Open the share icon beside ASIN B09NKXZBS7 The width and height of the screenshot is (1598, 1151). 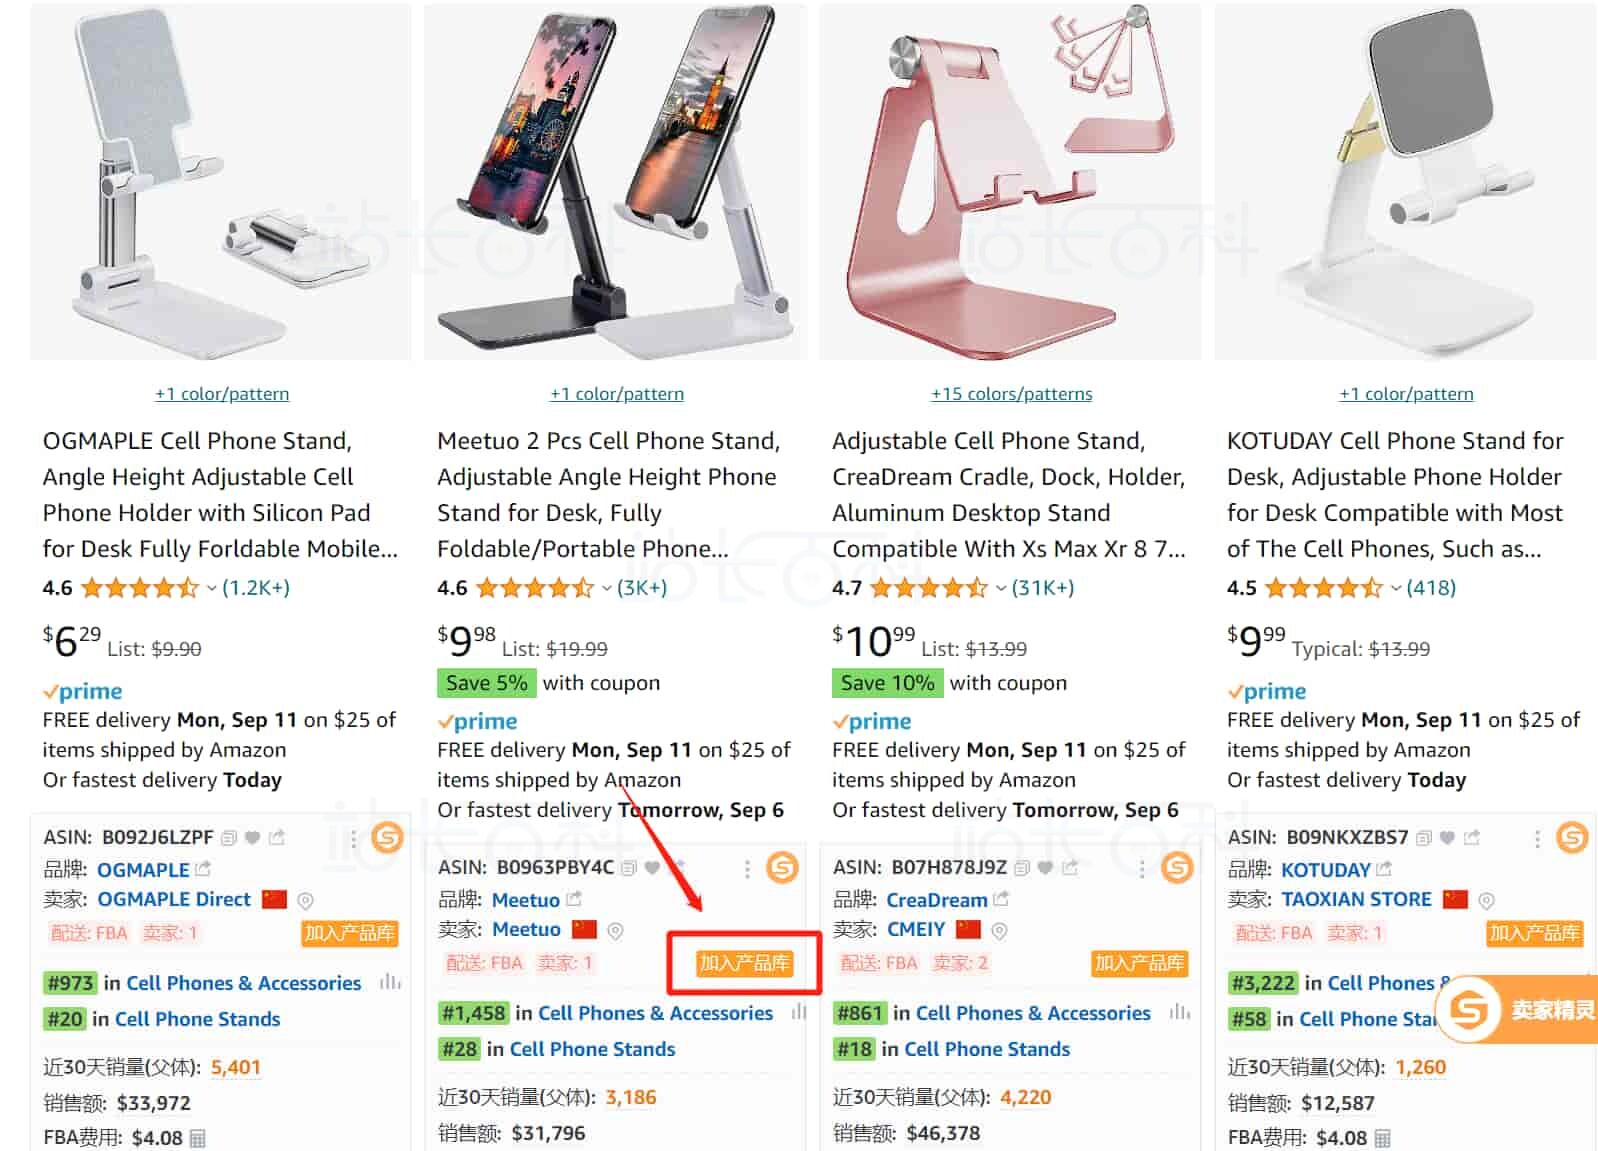[x=1472, y=838]
